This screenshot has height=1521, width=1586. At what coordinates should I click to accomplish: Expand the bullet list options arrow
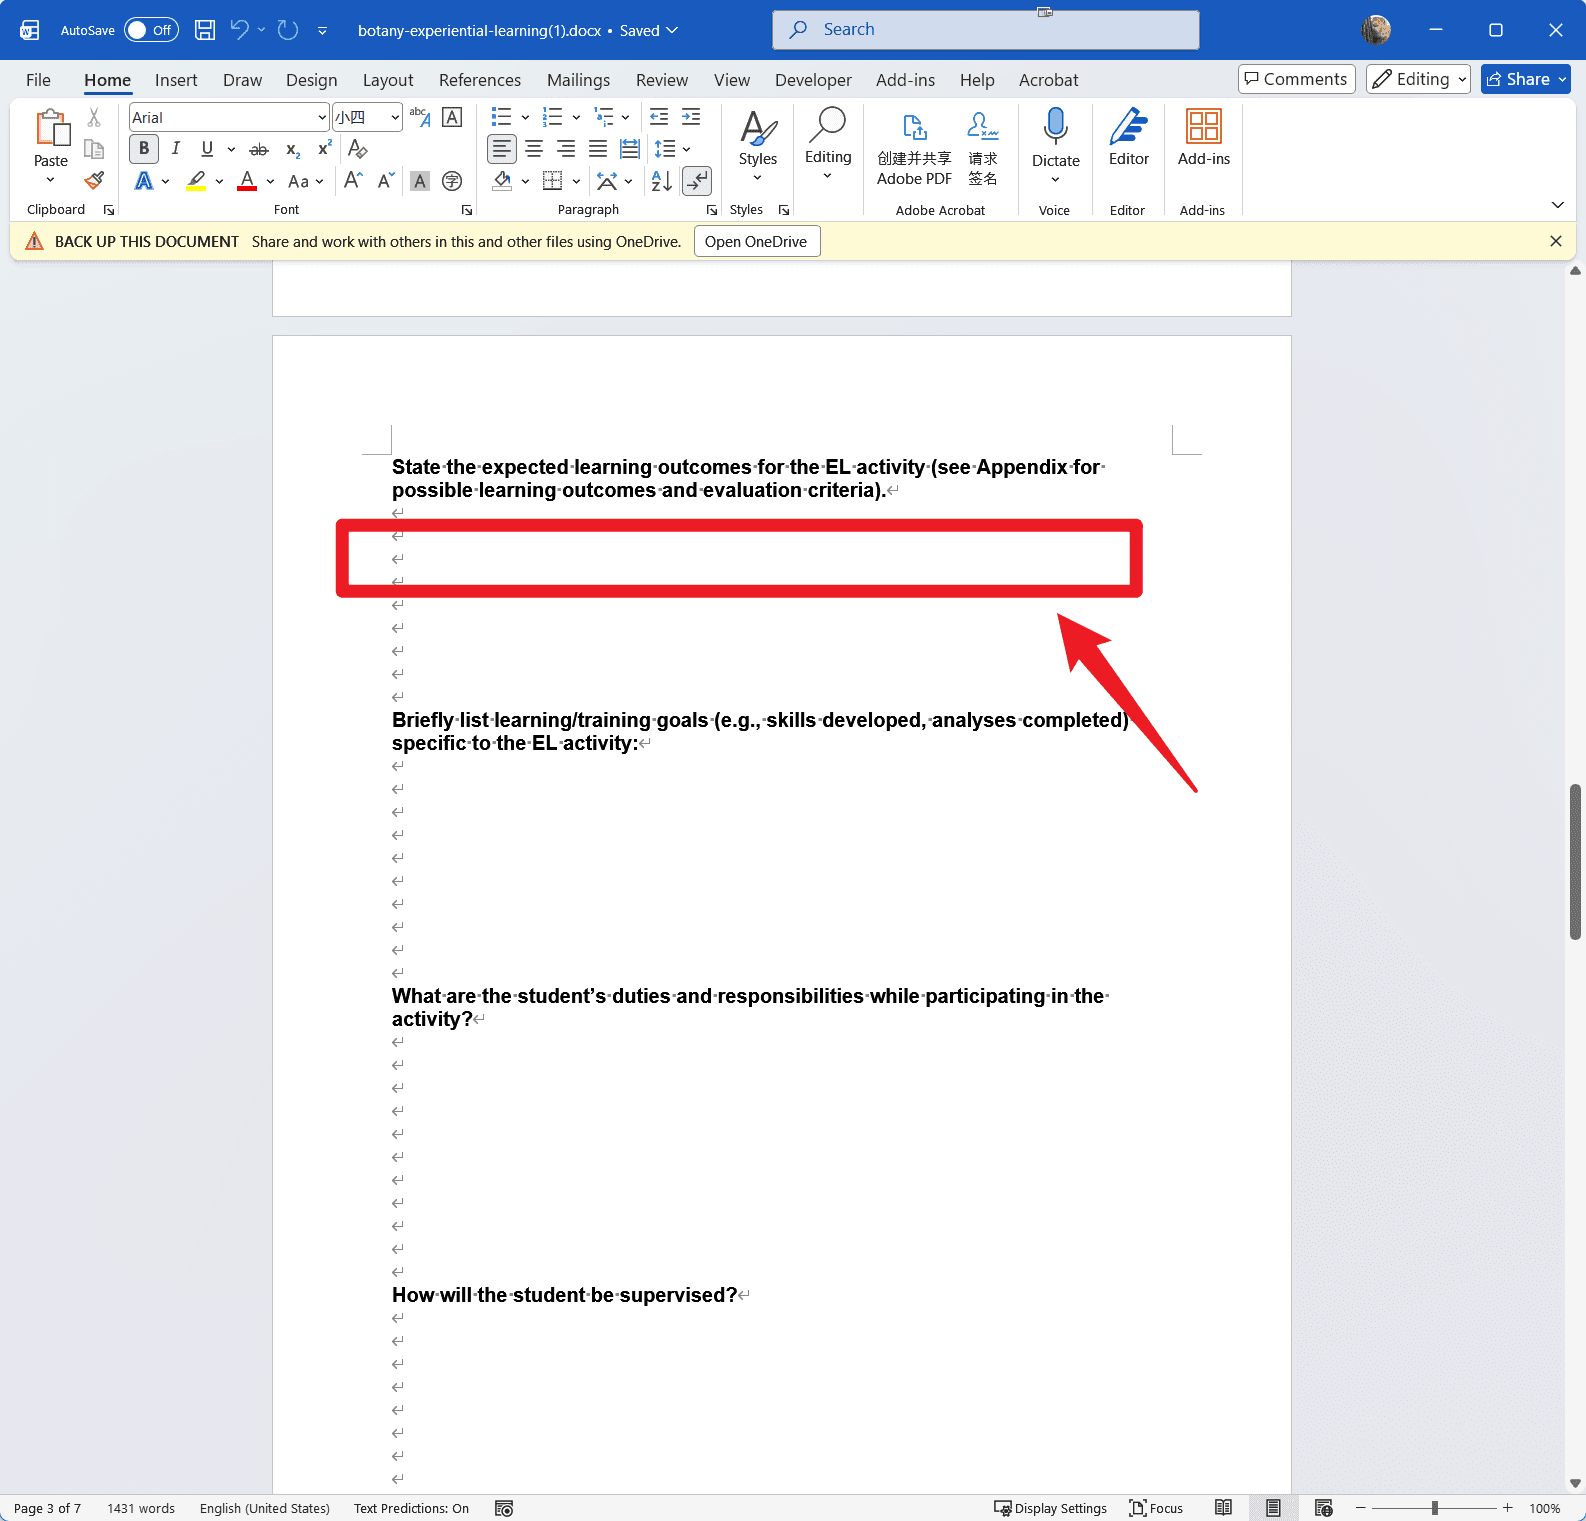click(x=525, y=117)
